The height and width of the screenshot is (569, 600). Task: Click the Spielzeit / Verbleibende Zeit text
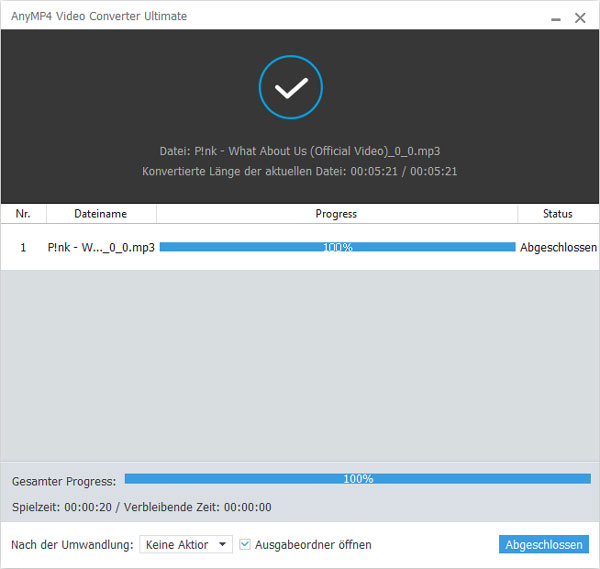pos(142,507)
